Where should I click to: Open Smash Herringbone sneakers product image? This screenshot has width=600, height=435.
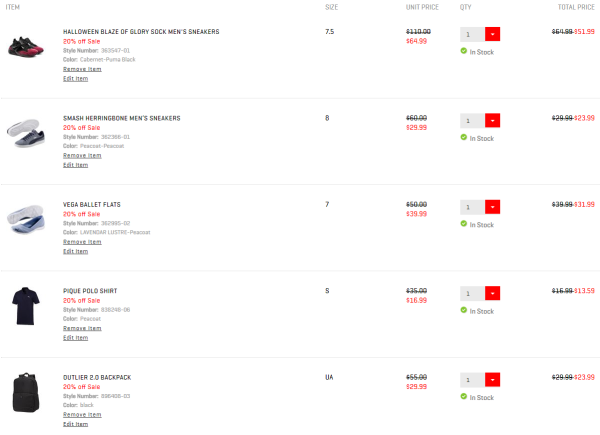click(26, 133)
